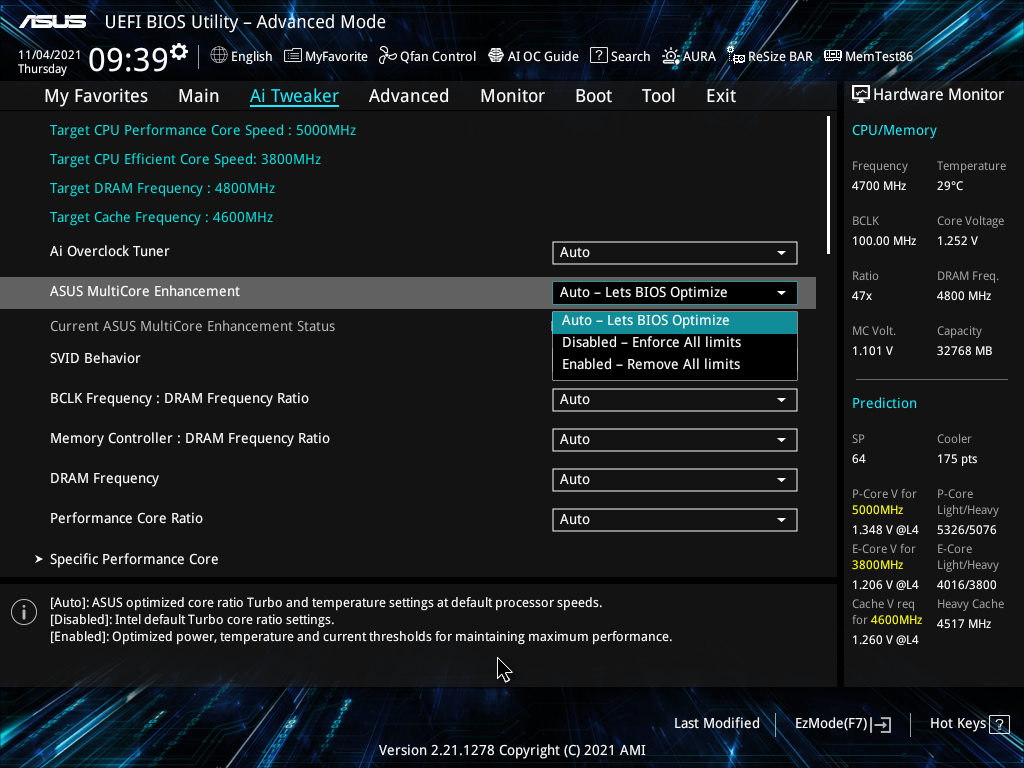Click the globe language icon
The height and width of the screenshot is (768, 1024).
pos(219,56)
